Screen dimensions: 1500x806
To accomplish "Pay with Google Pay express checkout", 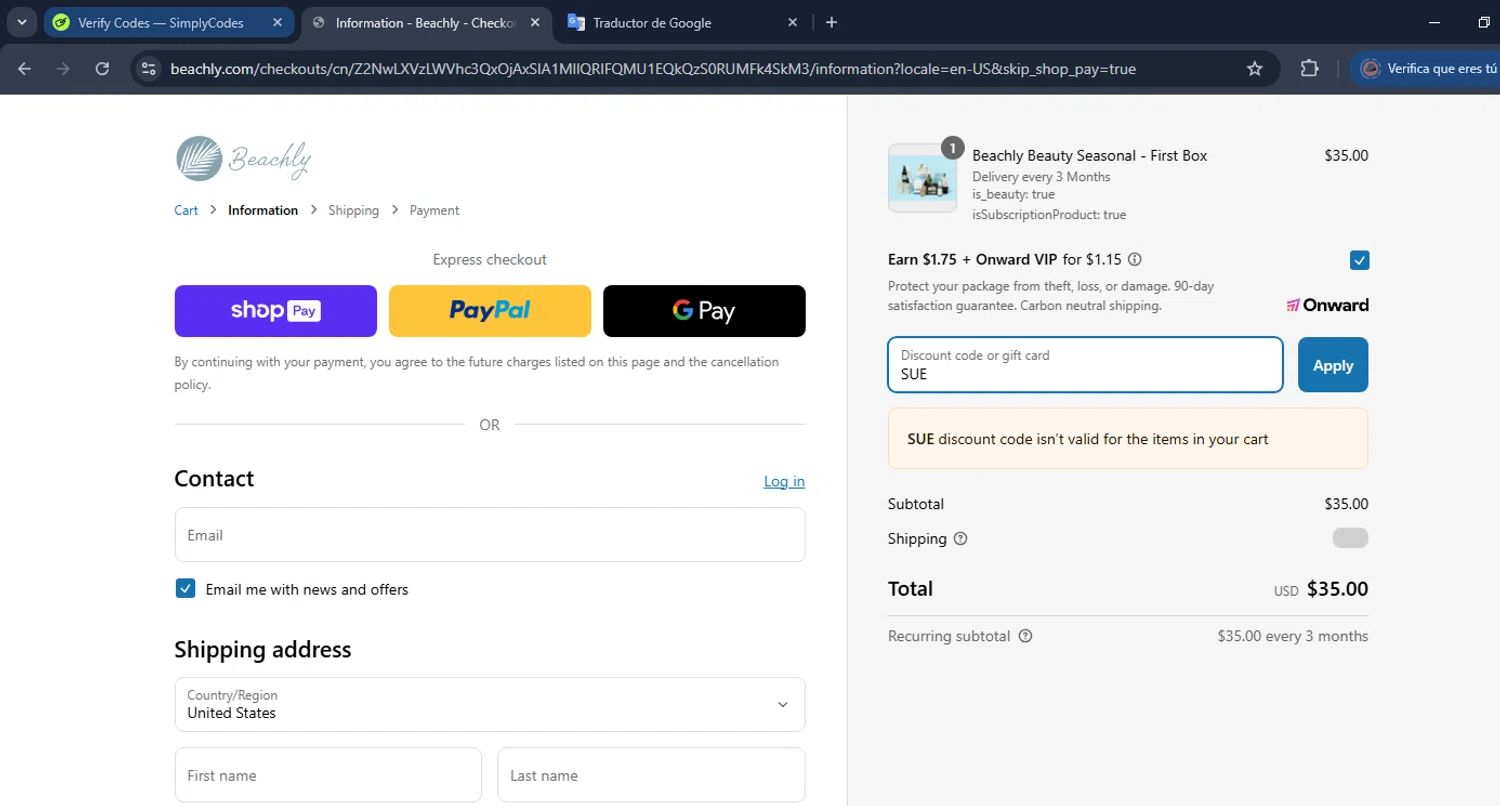I will 704,311.
